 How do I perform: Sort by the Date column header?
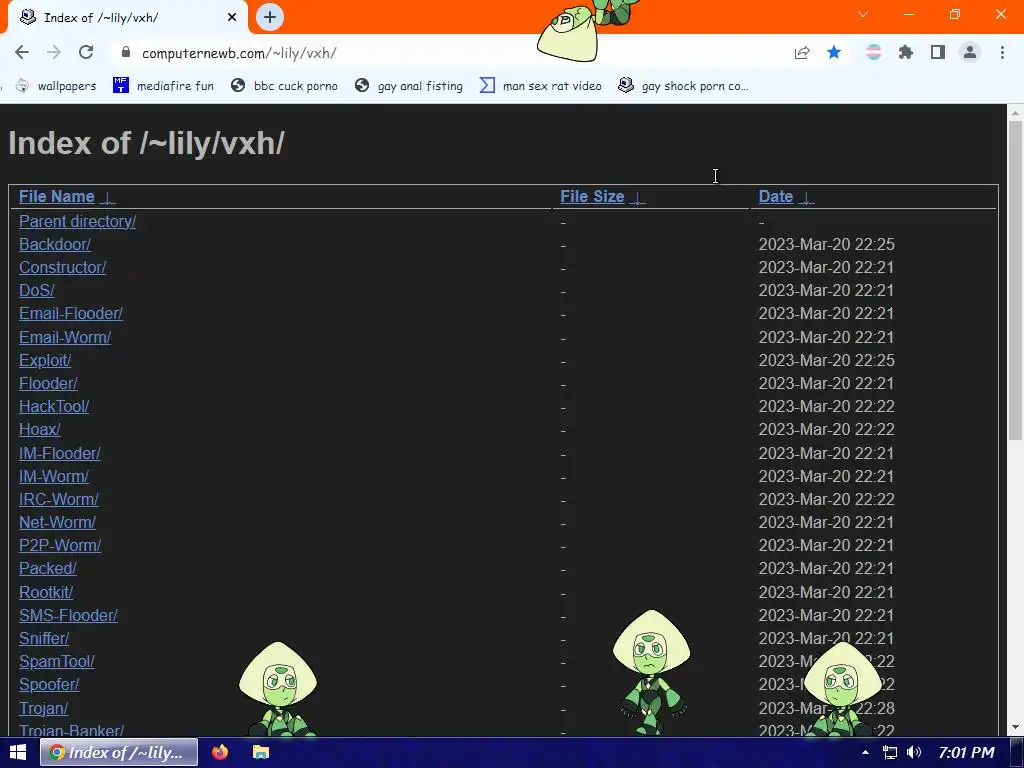[x=776, y=197]
